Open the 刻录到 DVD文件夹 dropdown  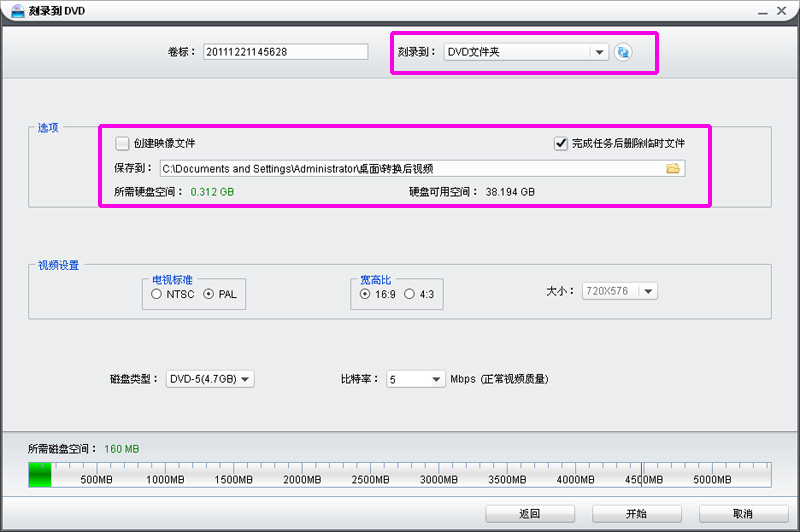pyautogui.click(x=526, y=52)
